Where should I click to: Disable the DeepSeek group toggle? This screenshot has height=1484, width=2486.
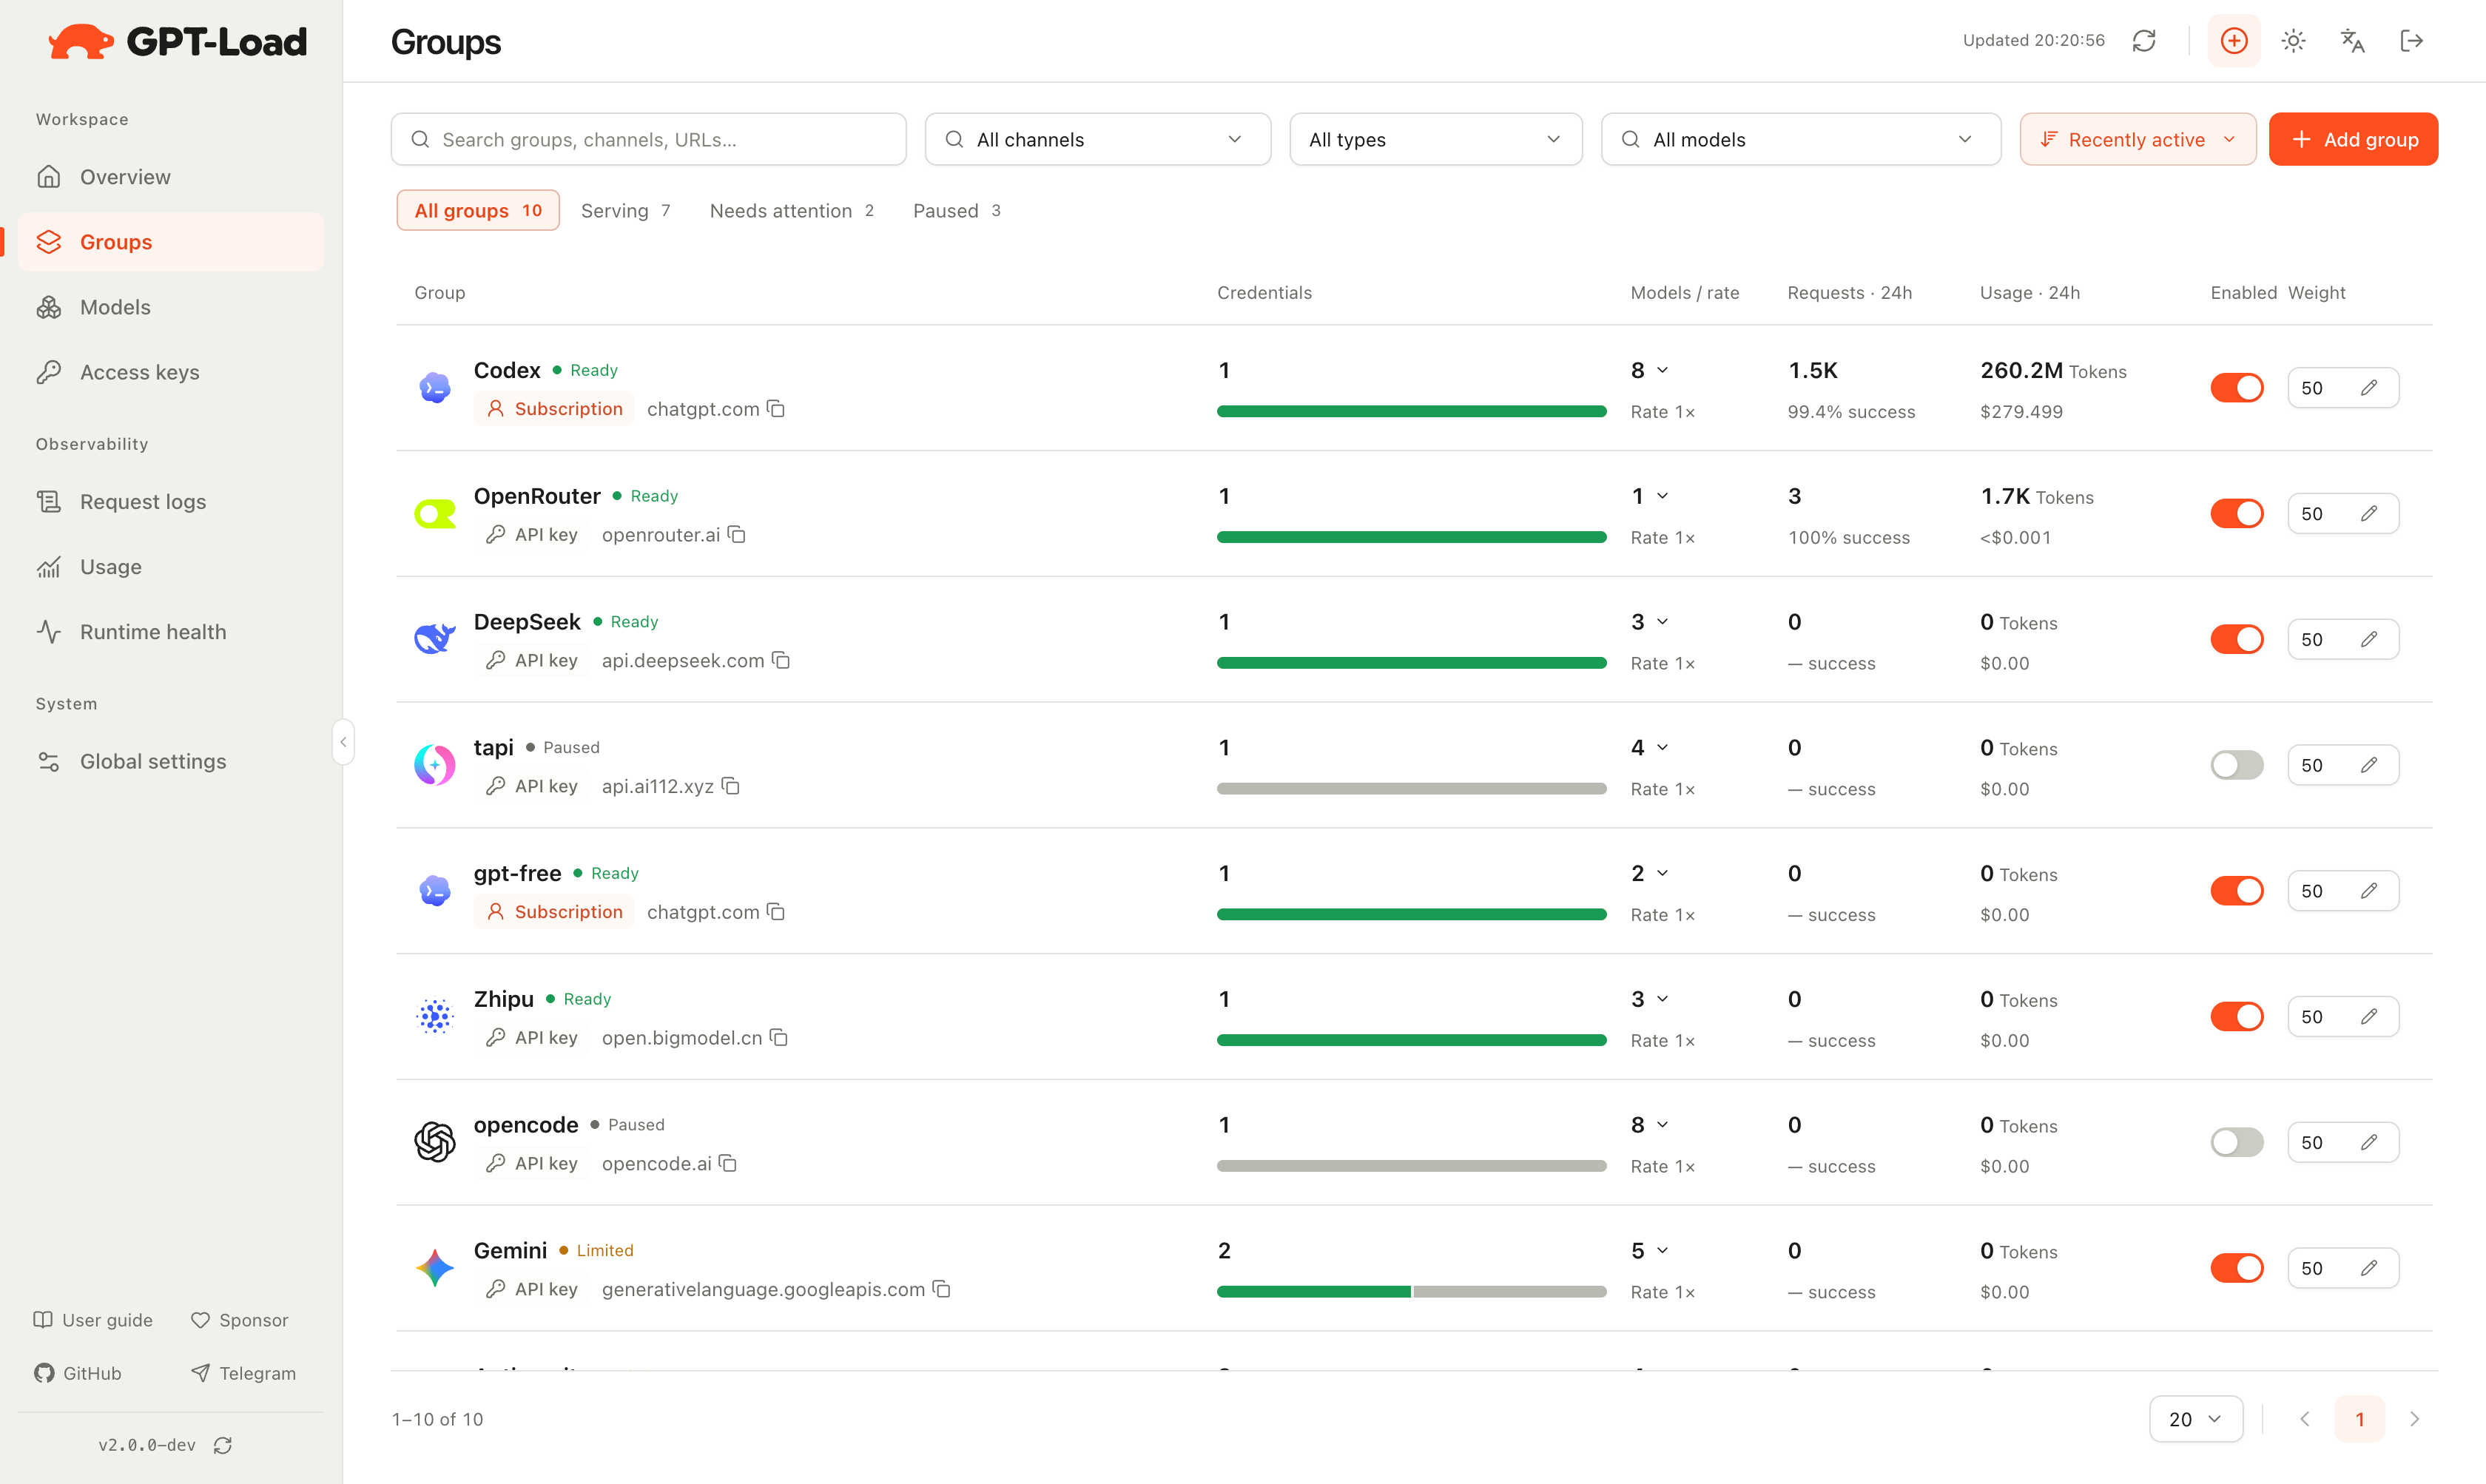click(x=2237, y=640)
